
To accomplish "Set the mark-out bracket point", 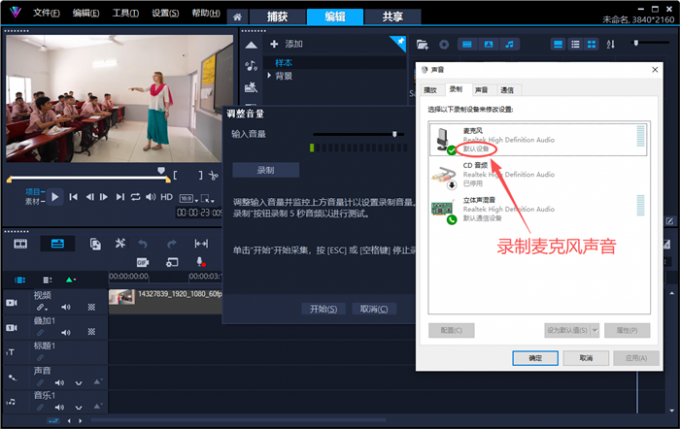I will (x=200, y=175).
